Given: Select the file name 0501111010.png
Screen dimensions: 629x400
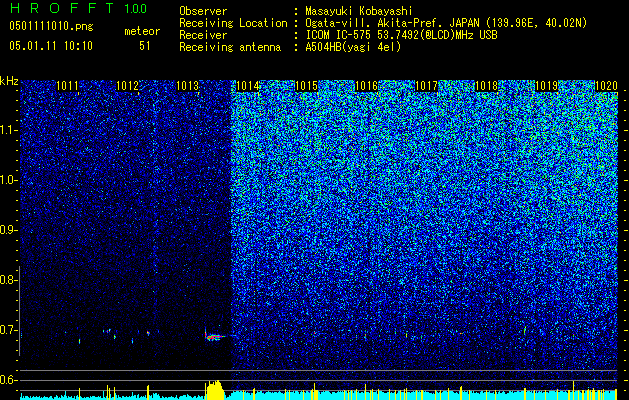Looking at the screenshot, I should click(51, 26).
